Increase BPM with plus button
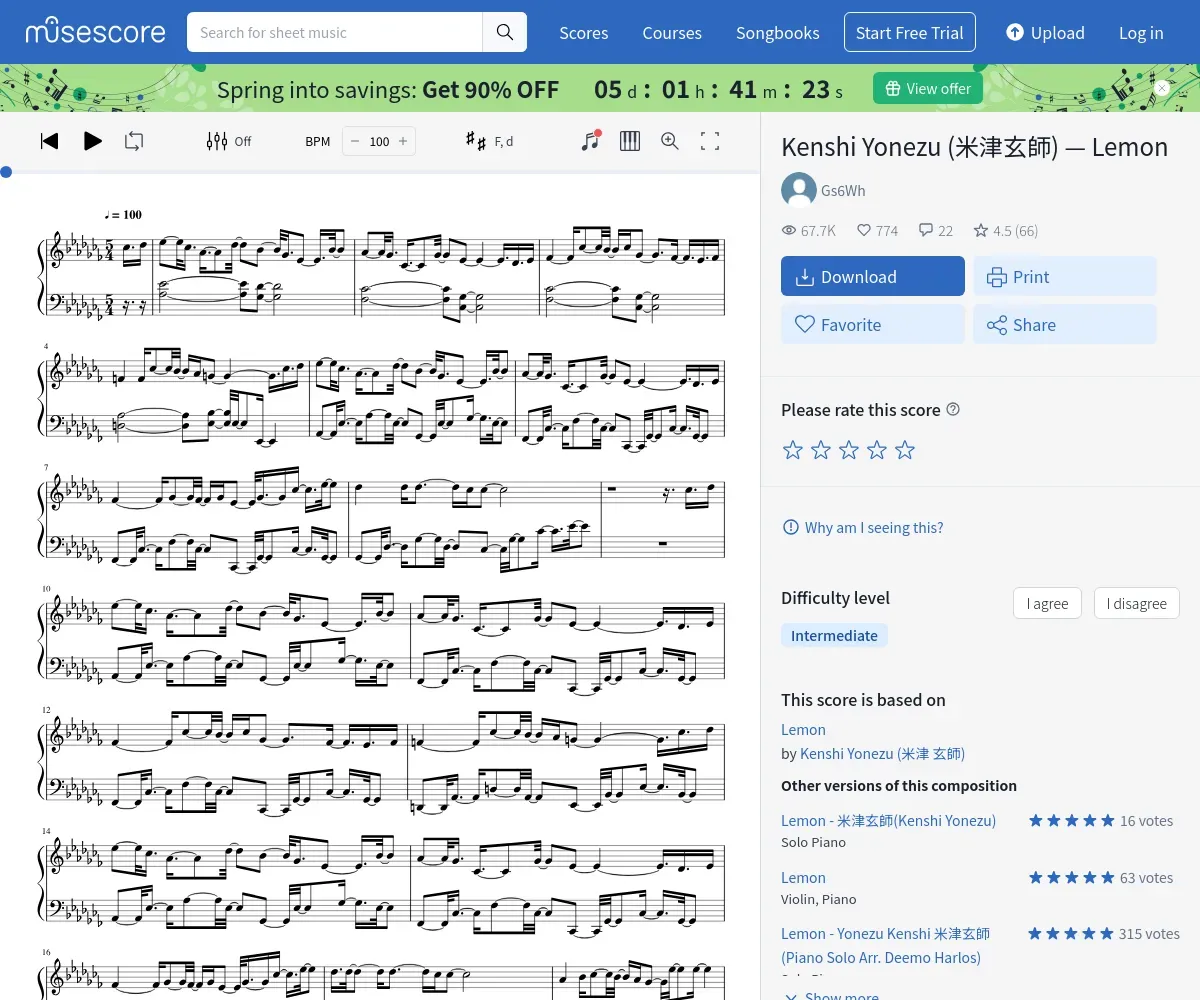1200x1000 pixels. coord(403,141)
